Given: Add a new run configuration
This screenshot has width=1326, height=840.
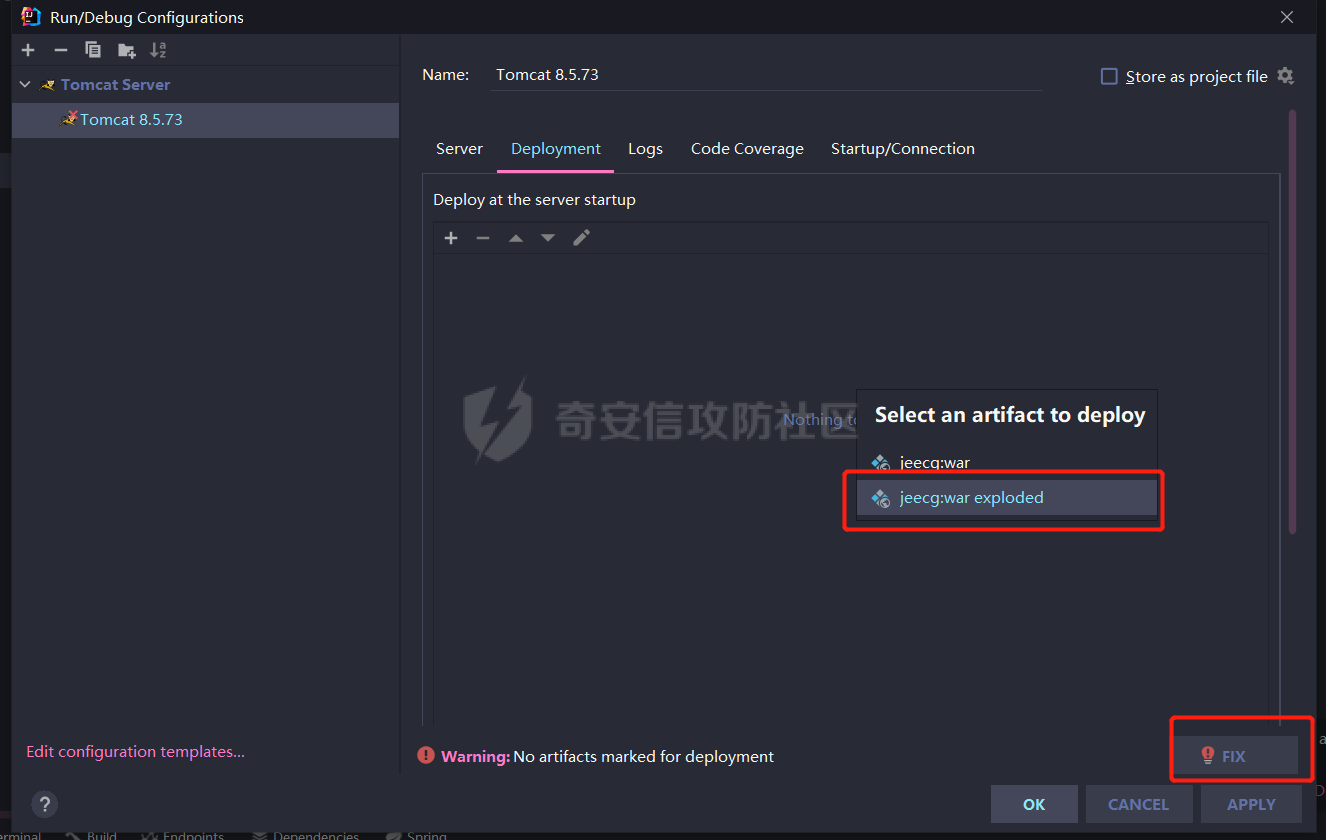Looking at the screenshot, I should click(x=28, y=50).
